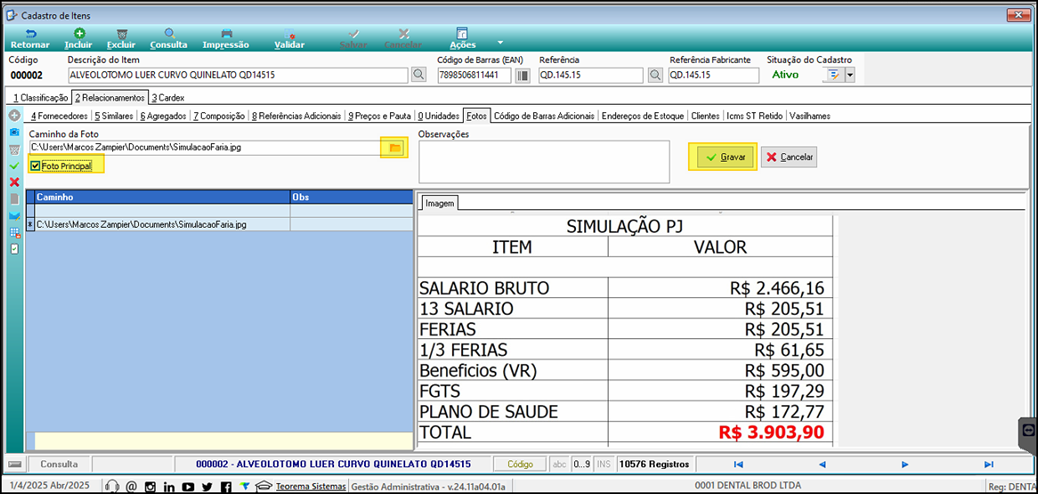The height and width of the screenshot is (494, 1038).
Task: Click the red X icon in left sidebar
Action: (14, 182)
